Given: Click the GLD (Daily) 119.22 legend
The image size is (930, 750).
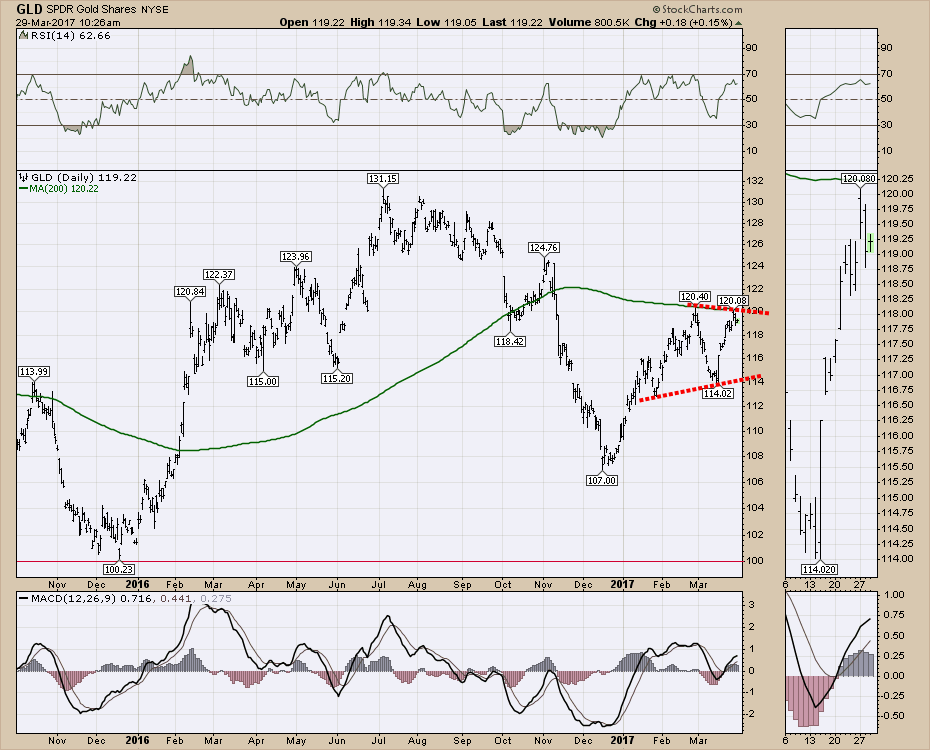Looking at the screenshot, I should click(84, 177).
